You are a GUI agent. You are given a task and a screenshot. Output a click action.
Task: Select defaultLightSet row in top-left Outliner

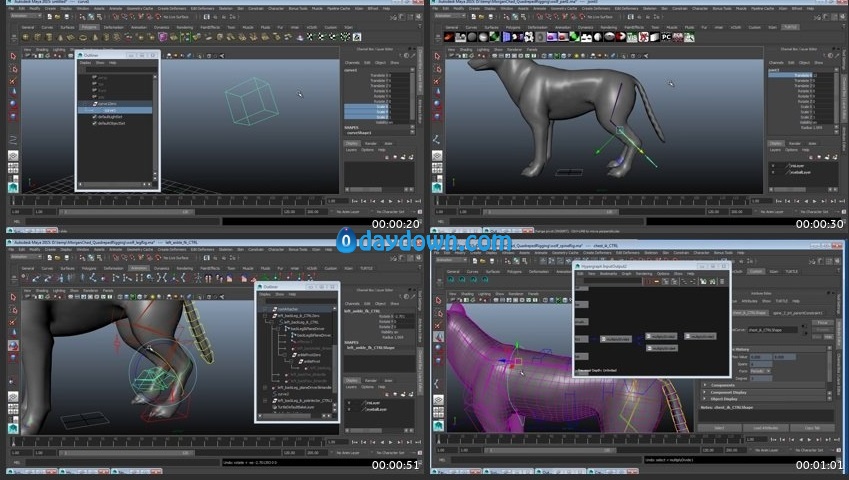coord(116,116)
